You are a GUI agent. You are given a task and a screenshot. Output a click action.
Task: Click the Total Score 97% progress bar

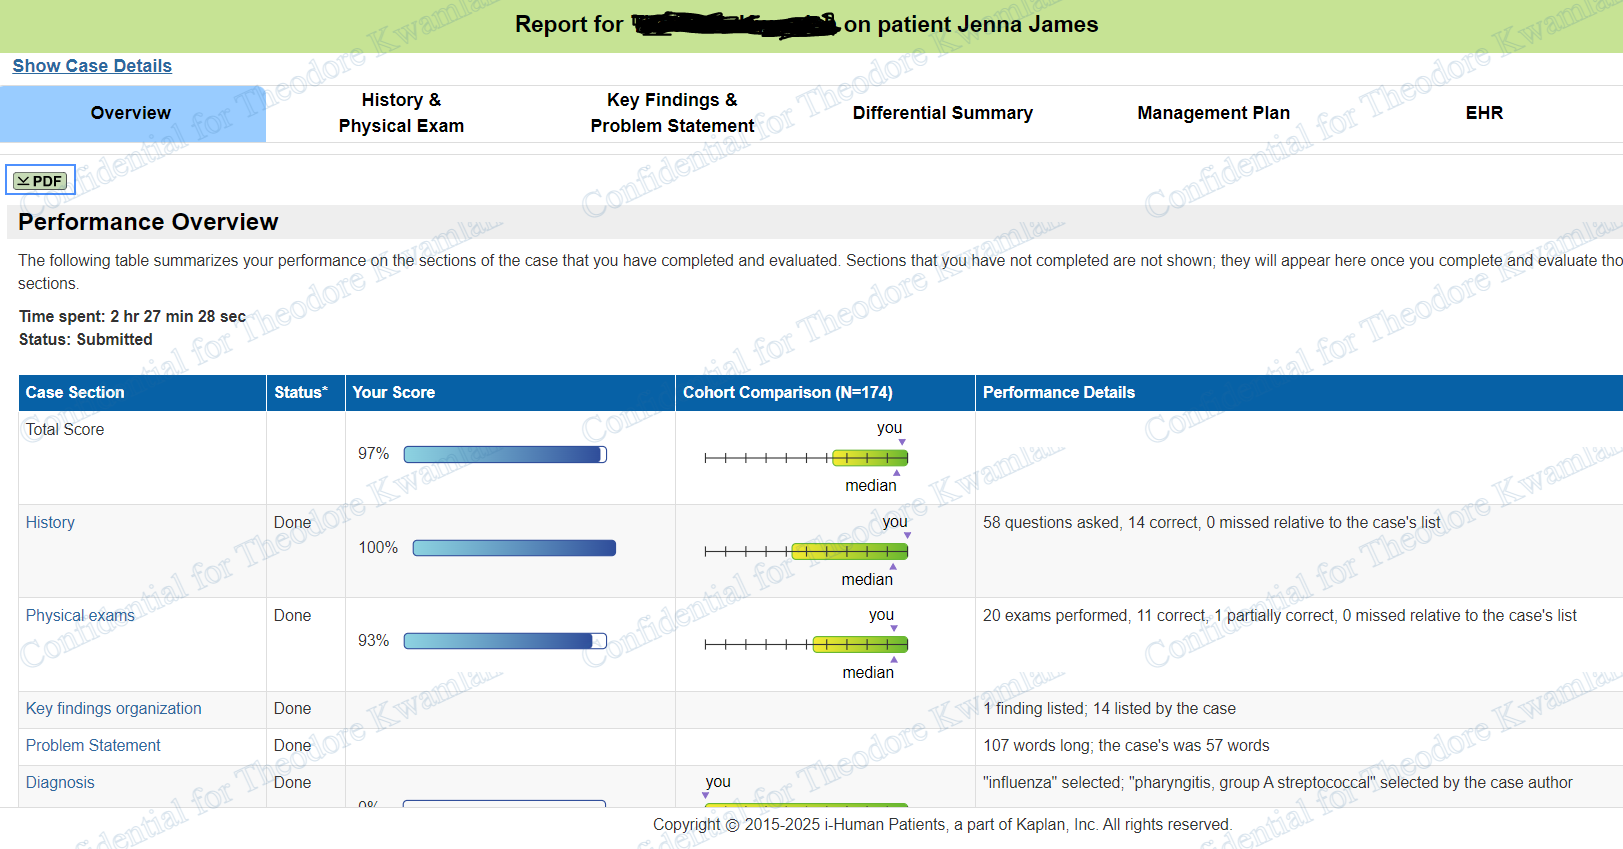pyautogui.click(x=505, y=454)
